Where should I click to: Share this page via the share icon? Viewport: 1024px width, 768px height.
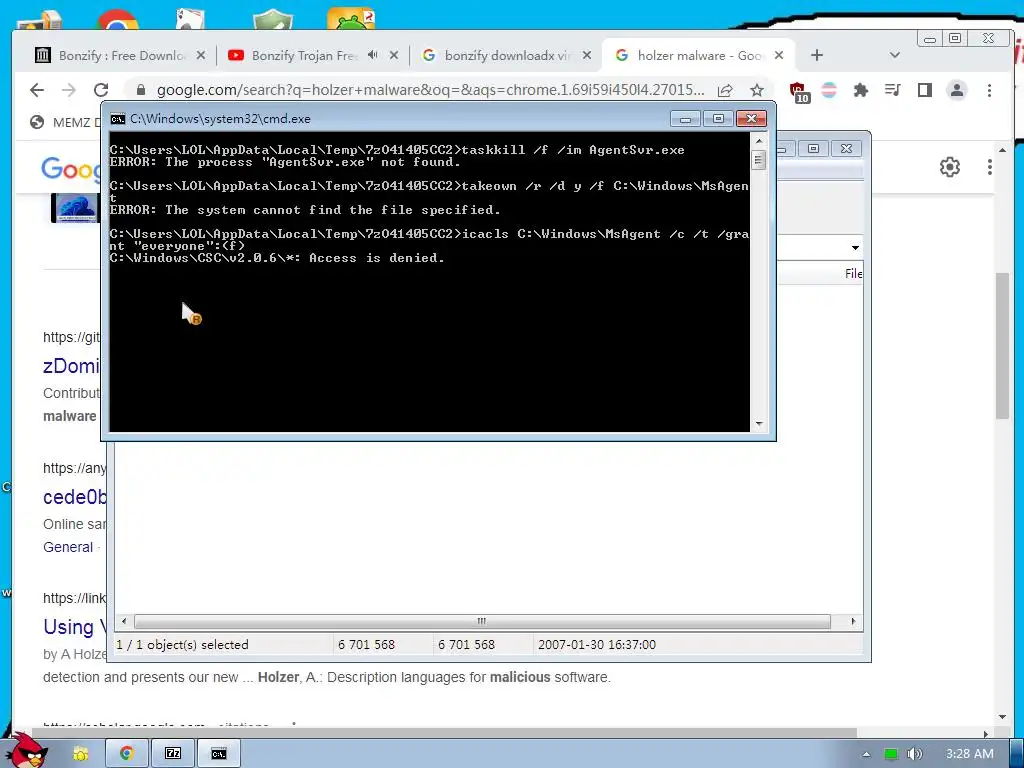(x=725, y=90)
